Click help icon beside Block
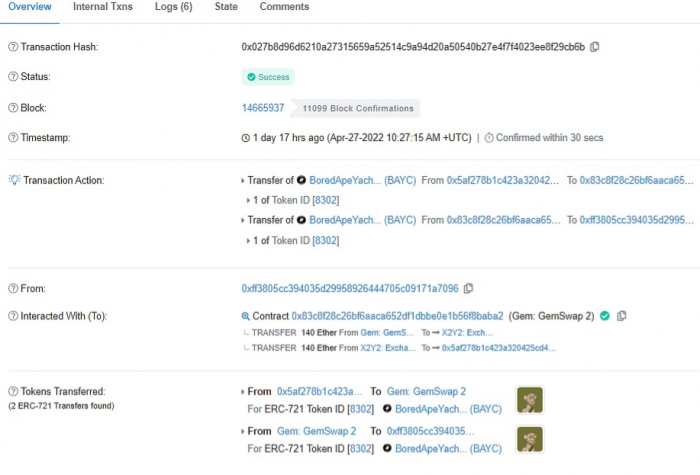The image size is (700, 475). 13,108
